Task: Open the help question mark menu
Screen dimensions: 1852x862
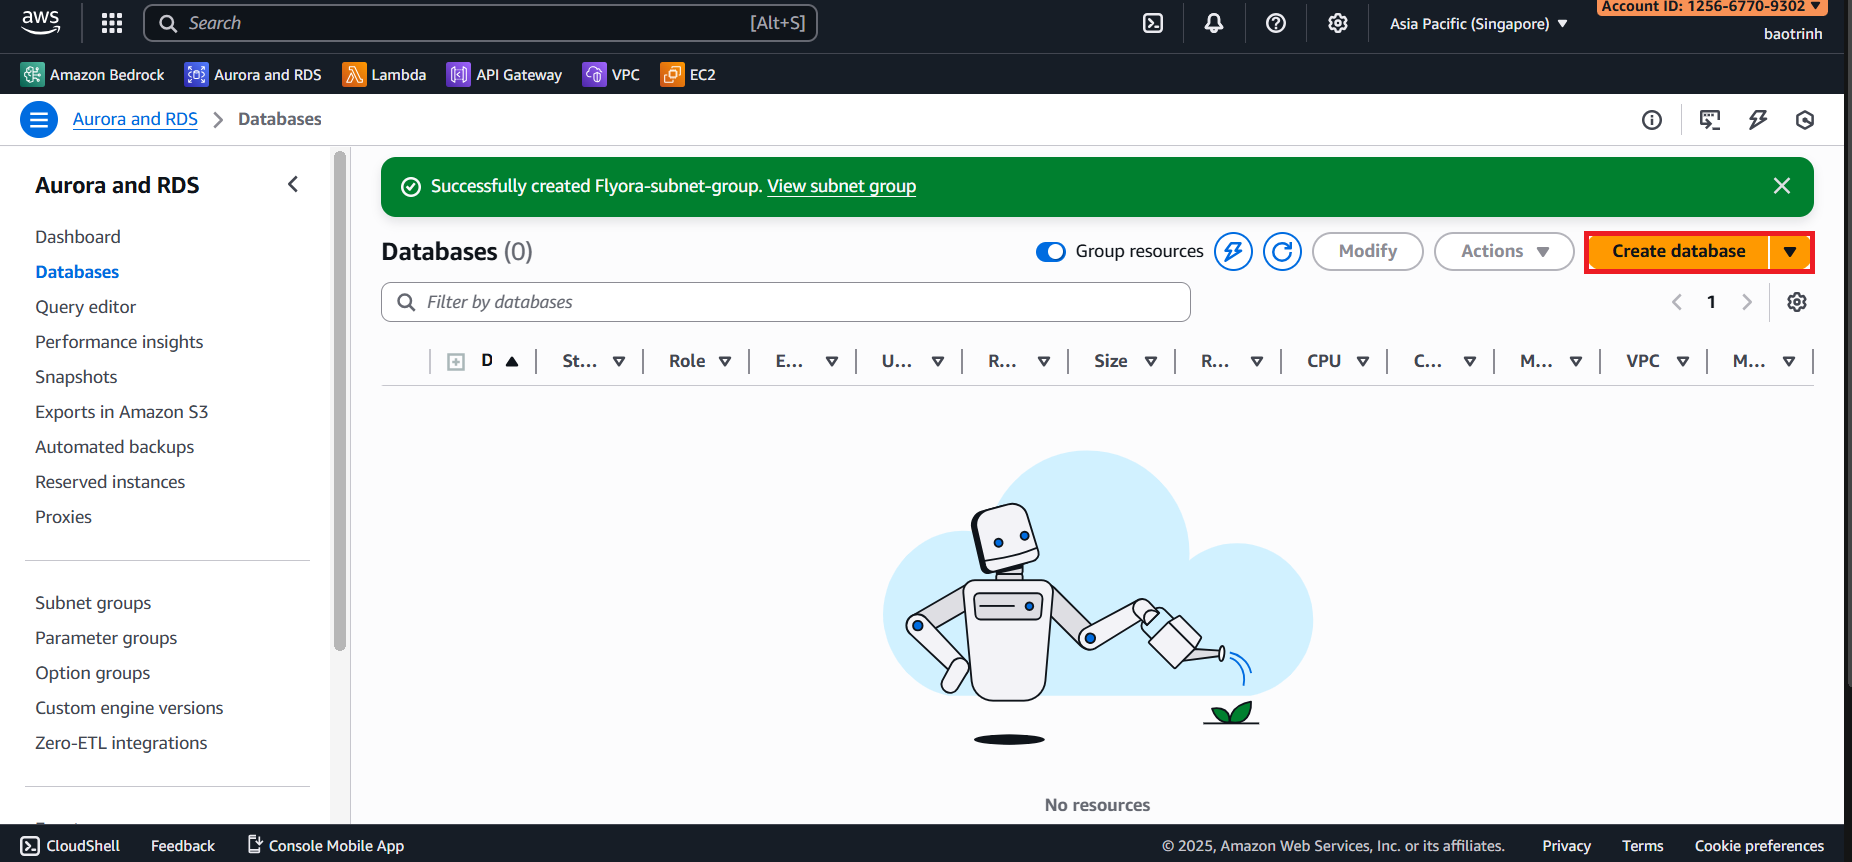Action: point(1276,23)
